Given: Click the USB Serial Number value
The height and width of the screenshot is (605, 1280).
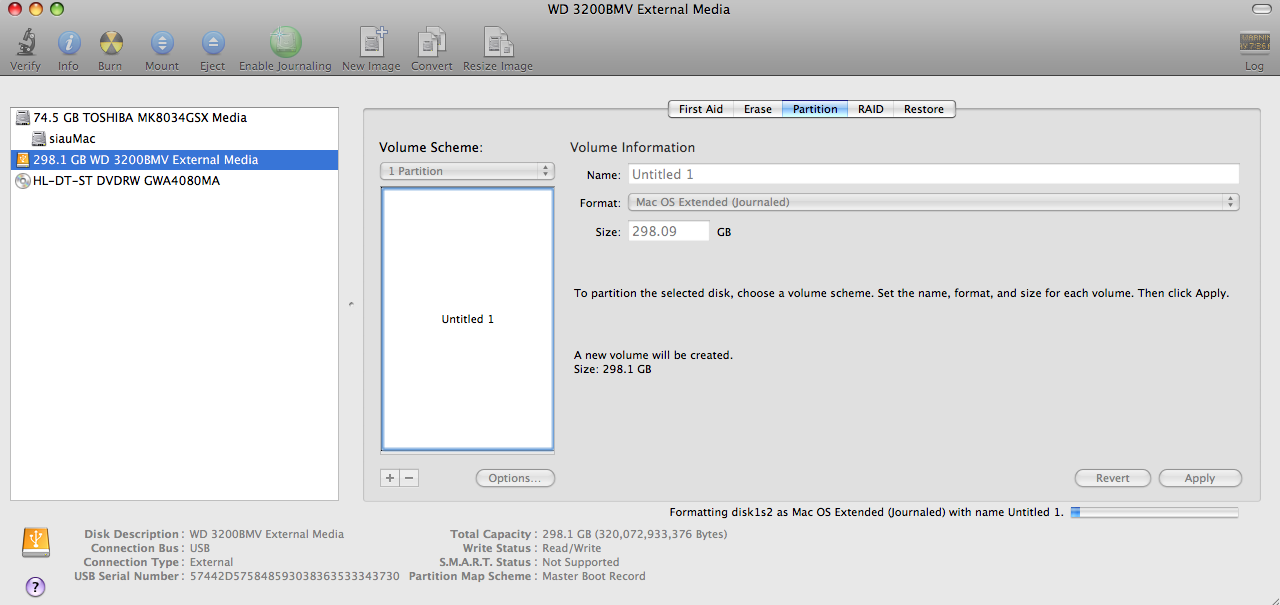Looking at the screenshot, I should tap(295, 576).
